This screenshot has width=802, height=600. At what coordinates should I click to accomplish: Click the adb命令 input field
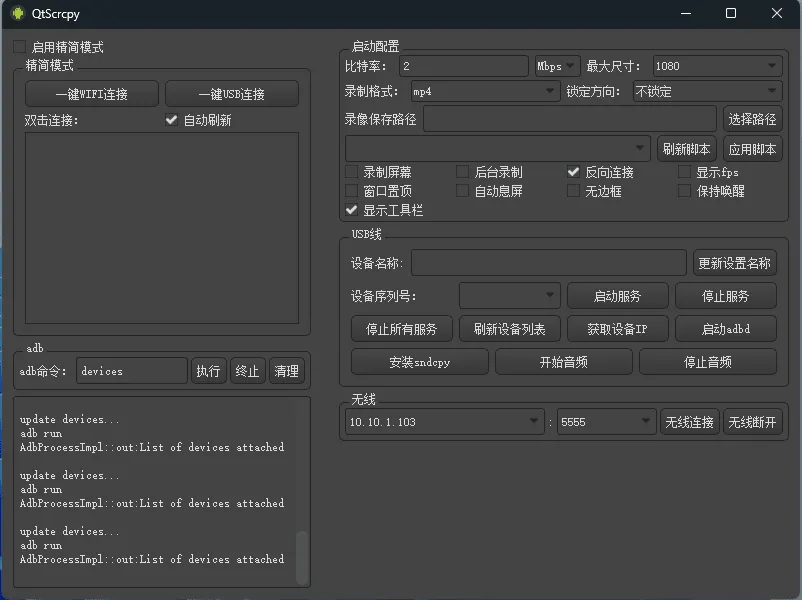[131, 371]
